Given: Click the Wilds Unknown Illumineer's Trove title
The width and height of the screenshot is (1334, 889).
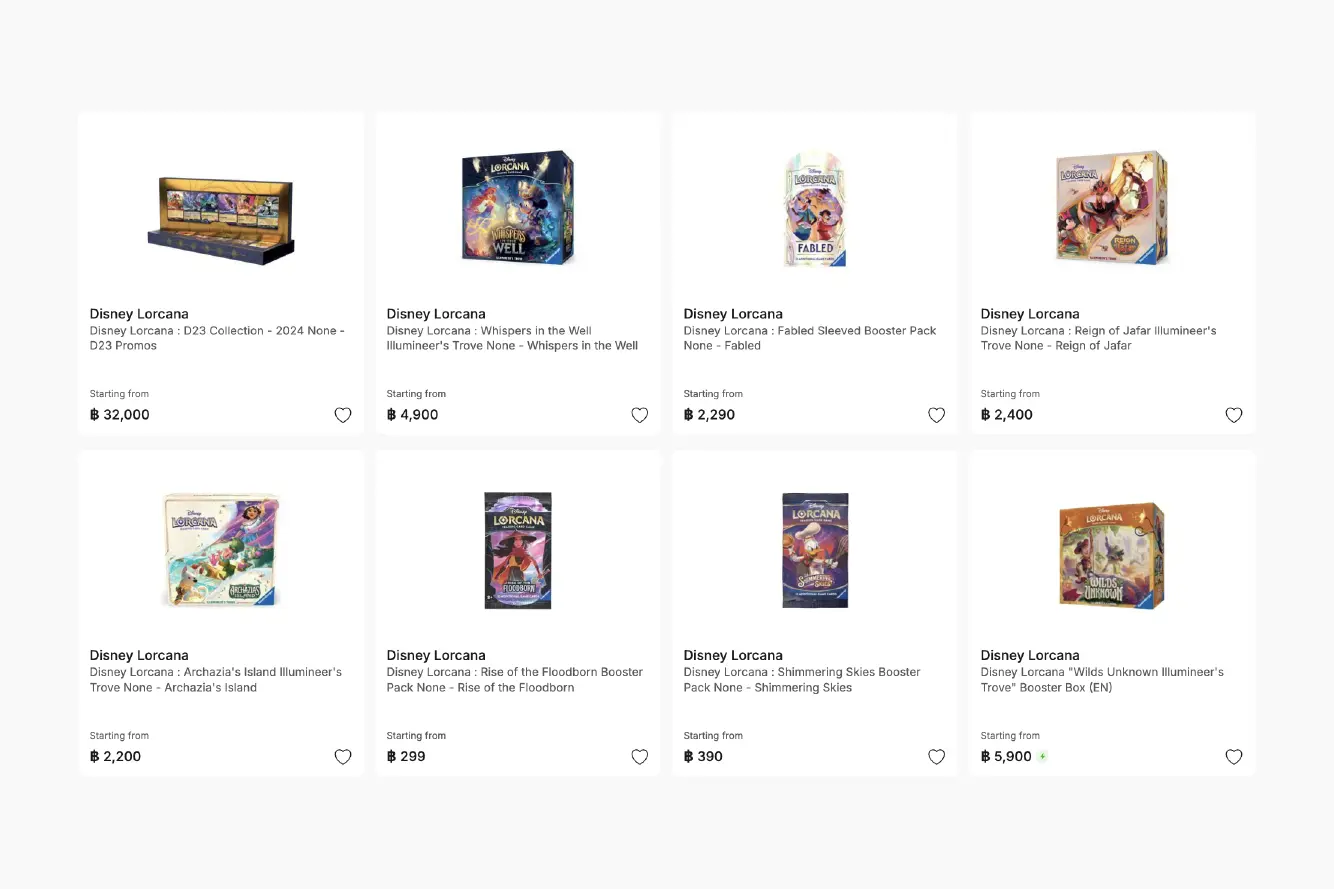Looking at the screenshot, I should point(1102,680).
